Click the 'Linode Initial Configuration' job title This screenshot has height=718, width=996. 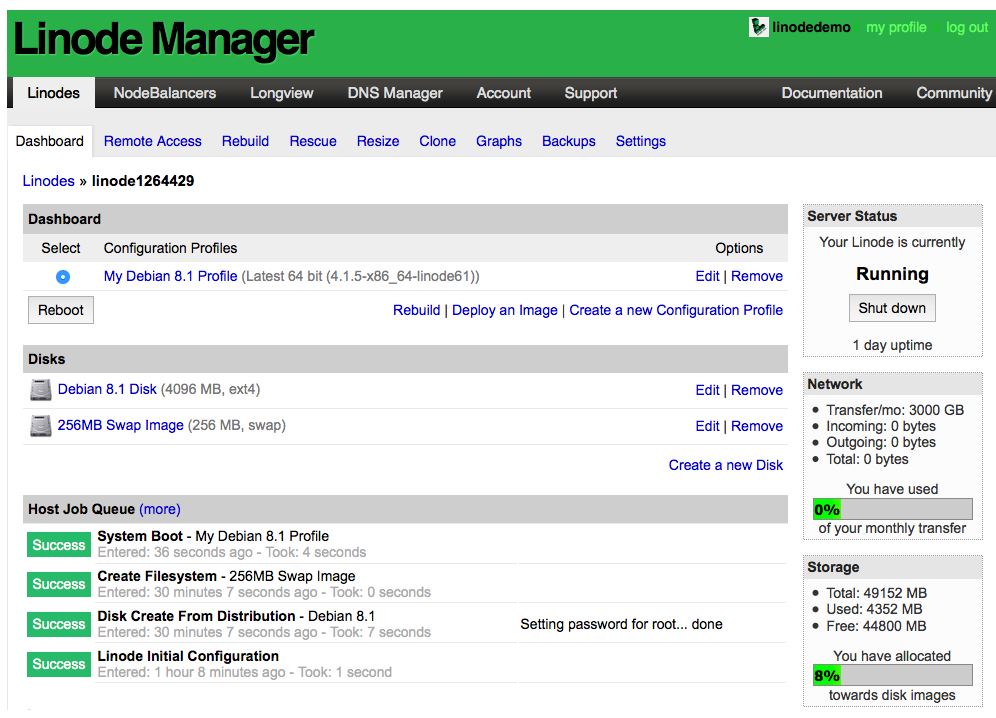[x=188, y=656]
